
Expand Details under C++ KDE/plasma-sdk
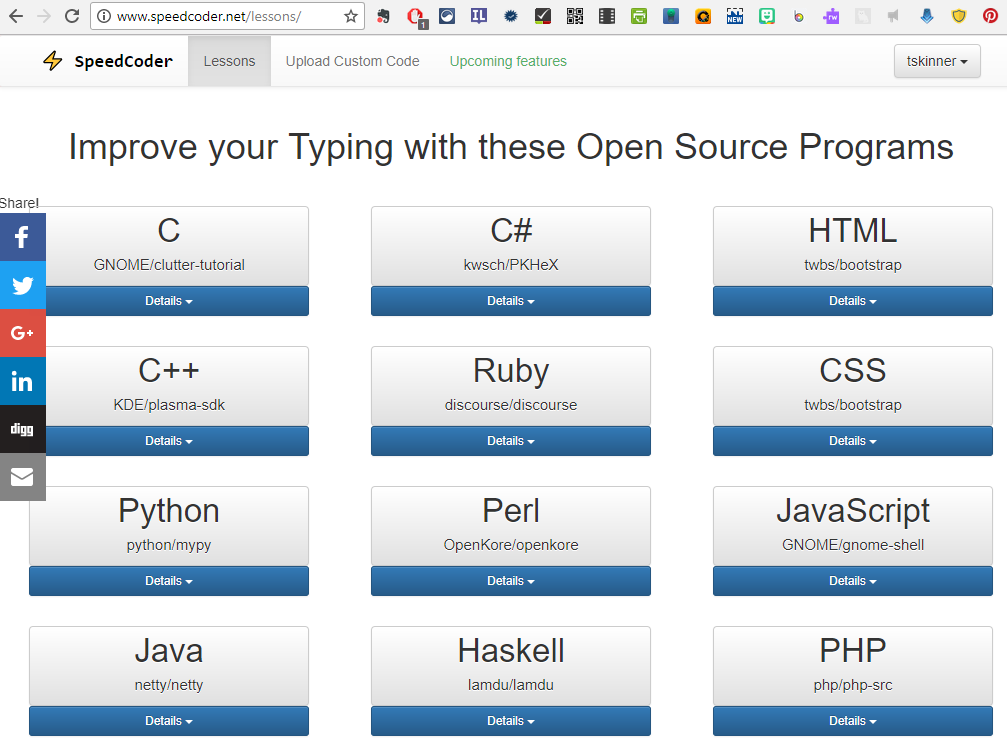coord(169,441)
